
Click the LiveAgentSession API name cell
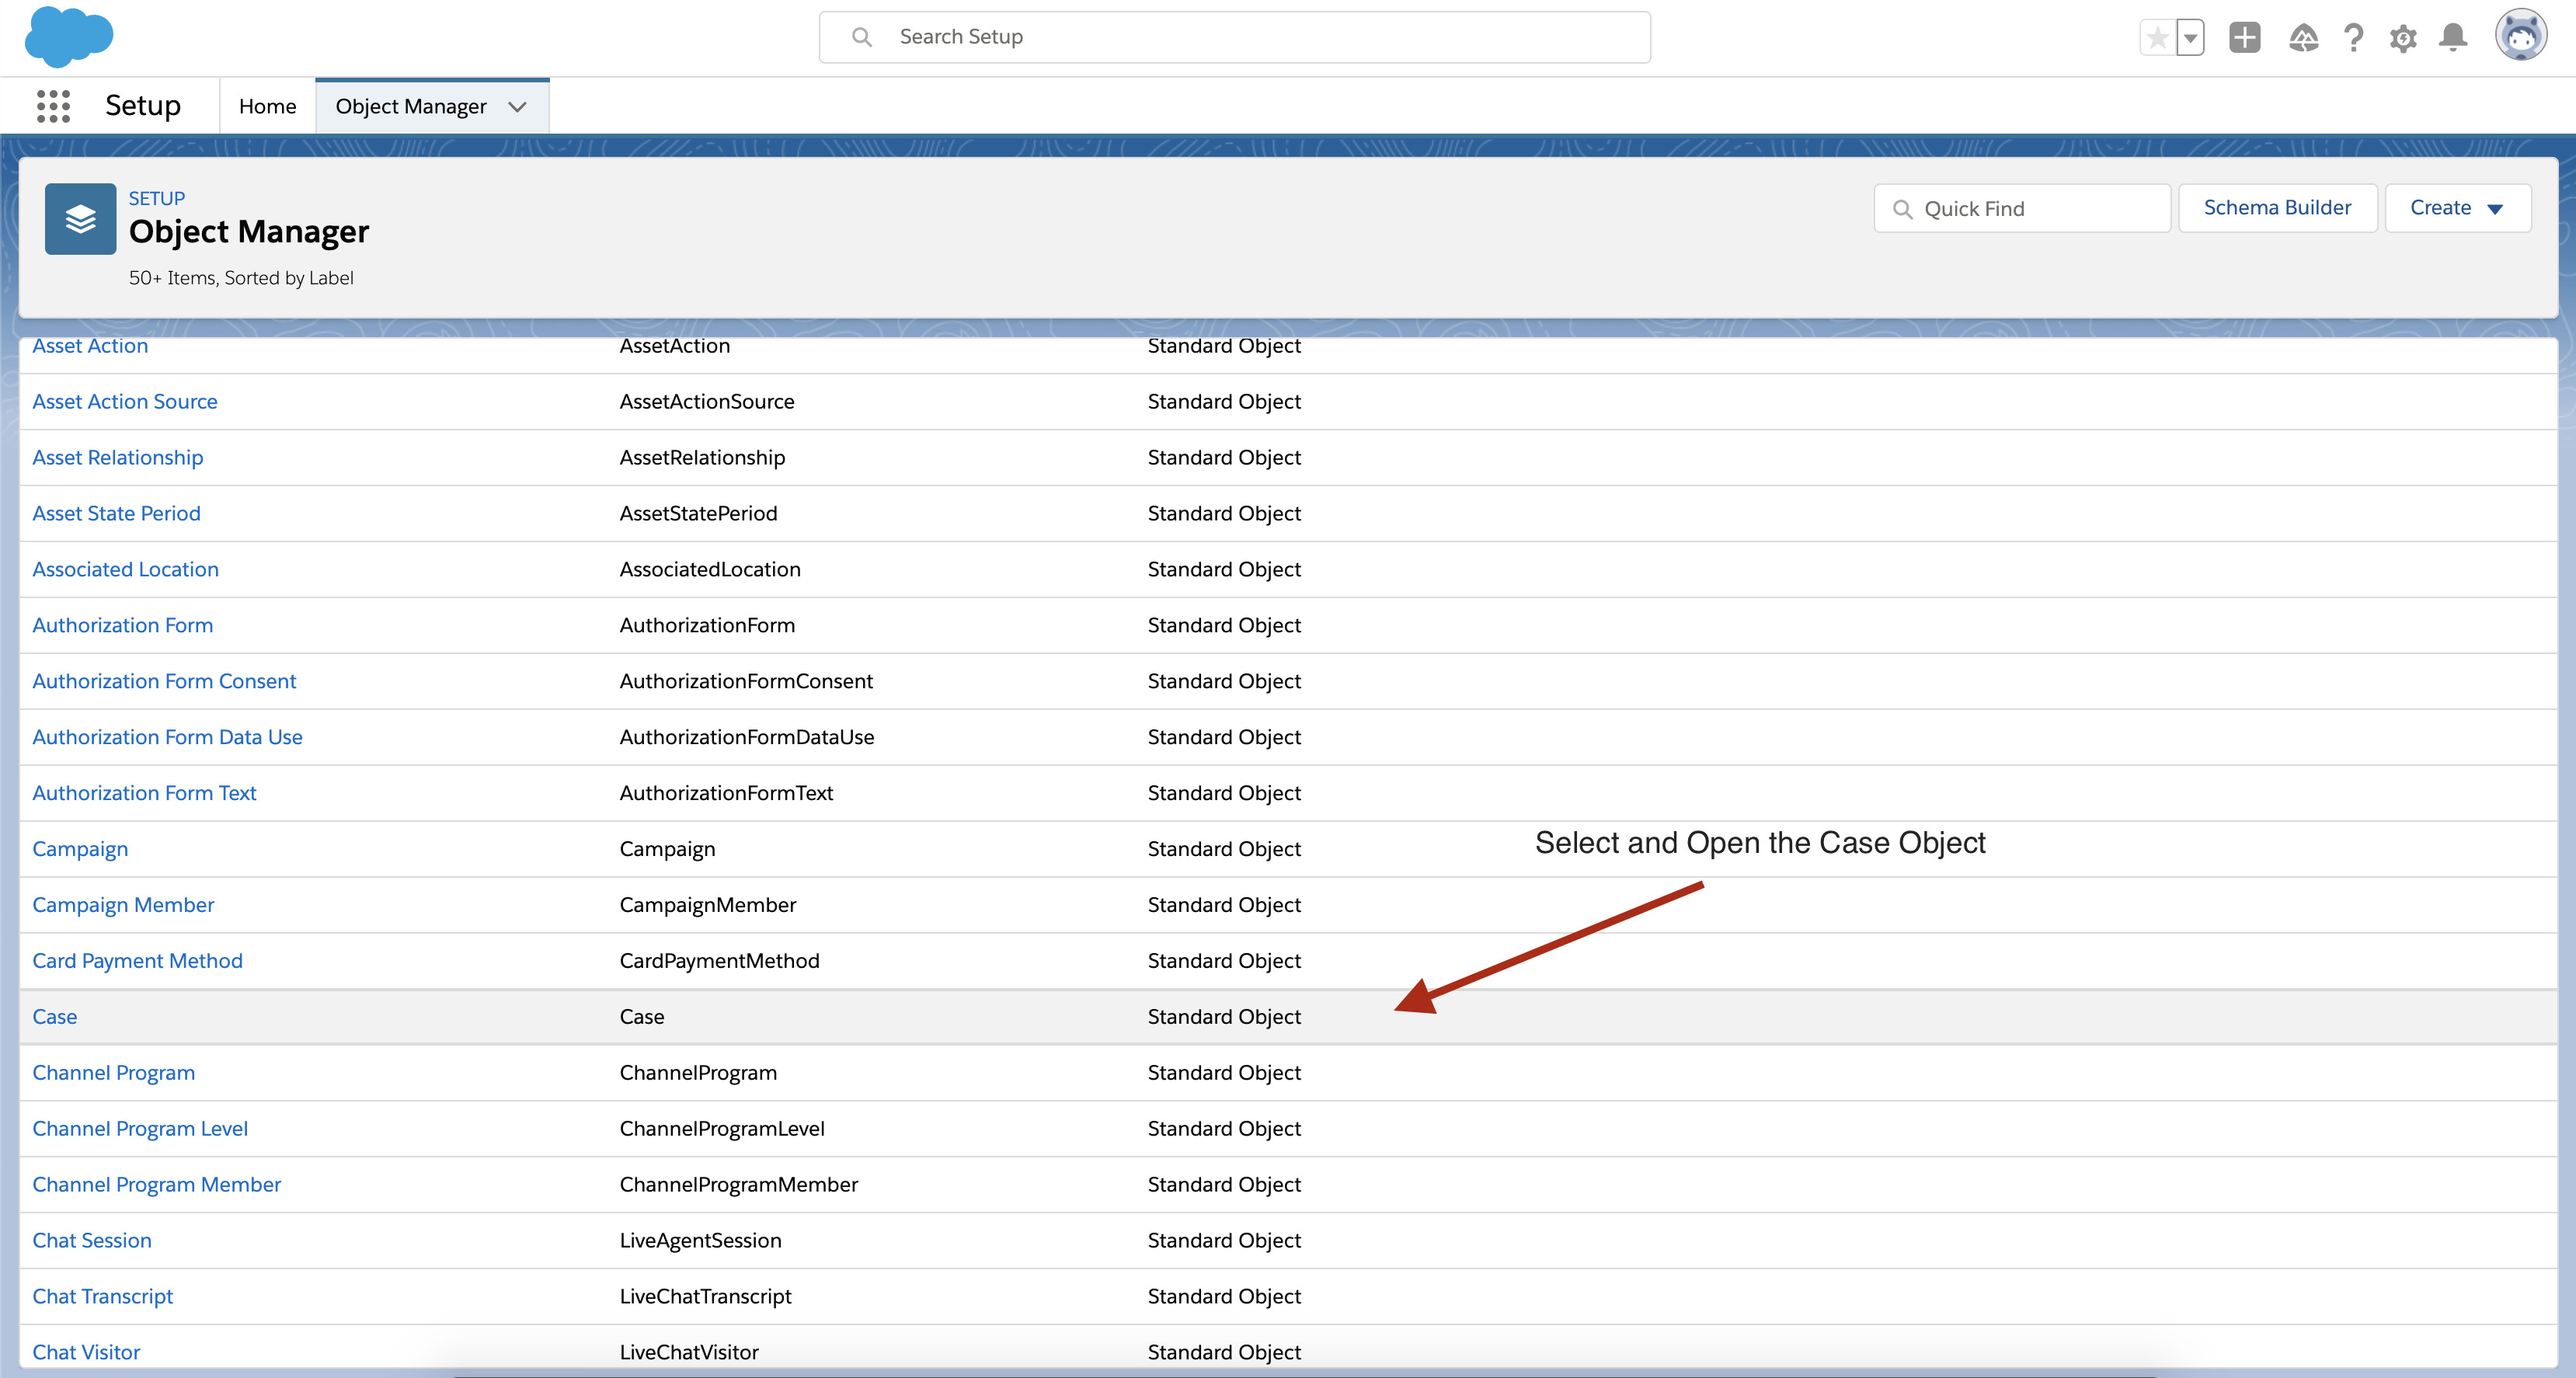pyautogui.click(x=700, y=1241)
